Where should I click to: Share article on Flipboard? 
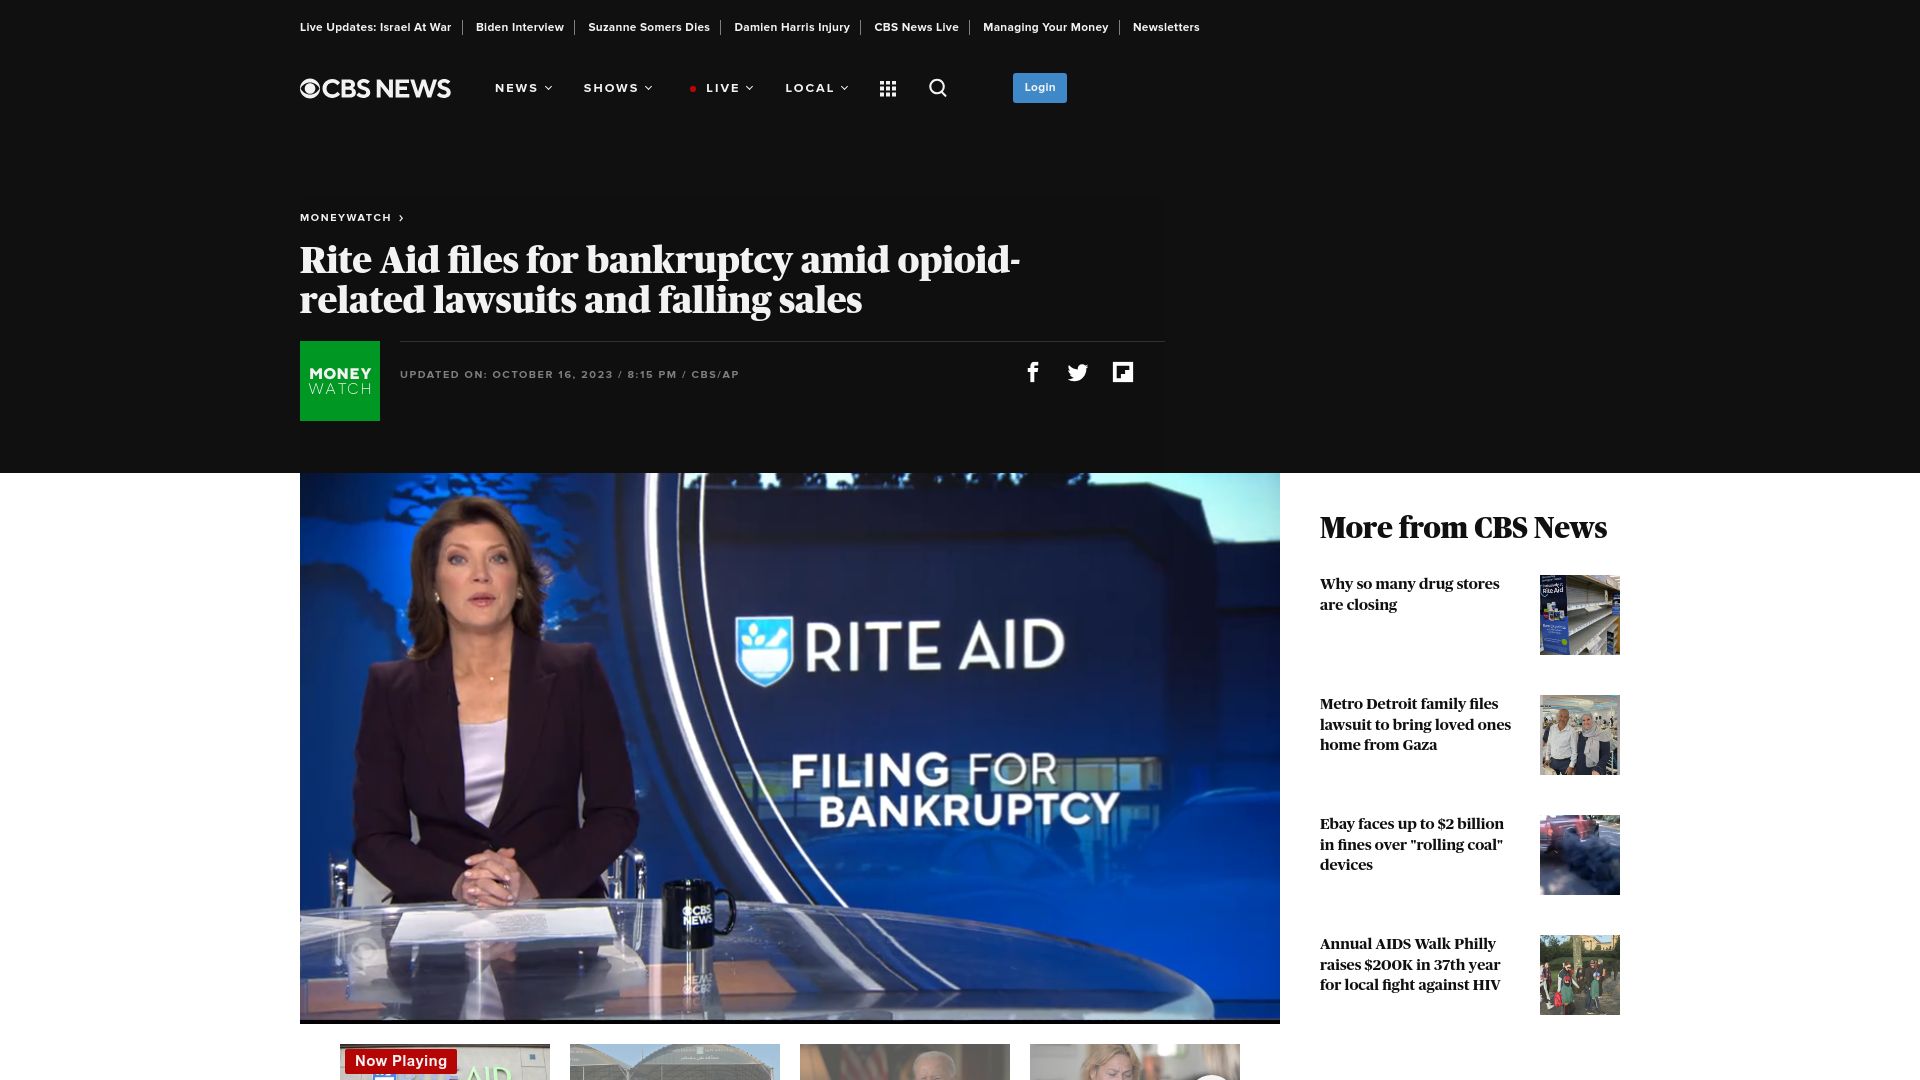(1122, 372)
